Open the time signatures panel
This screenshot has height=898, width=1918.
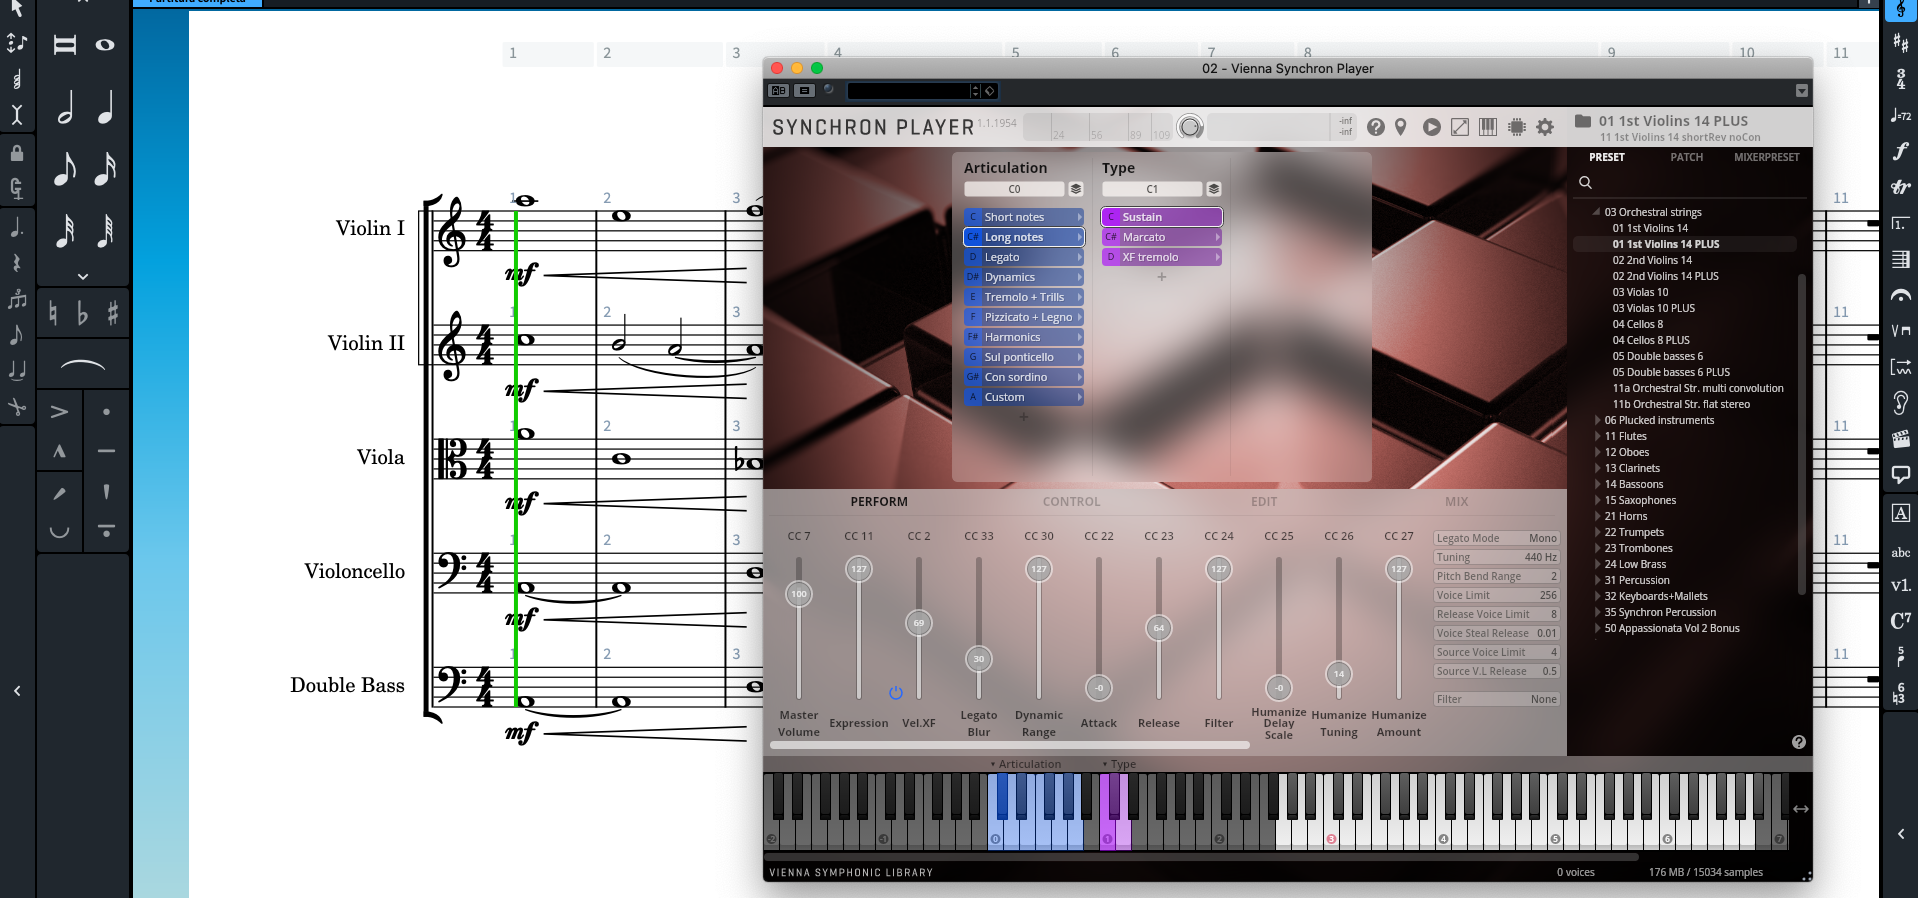(1900, 79)
